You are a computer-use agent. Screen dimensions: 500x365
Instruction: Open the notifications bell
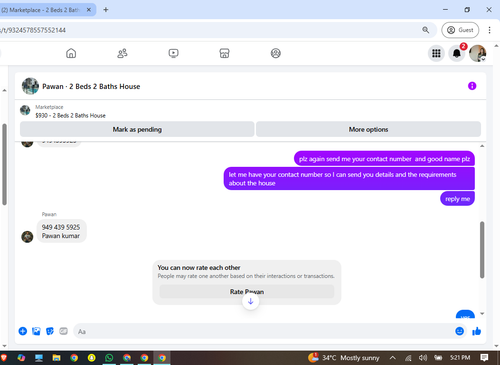click(x=457, y=53)
